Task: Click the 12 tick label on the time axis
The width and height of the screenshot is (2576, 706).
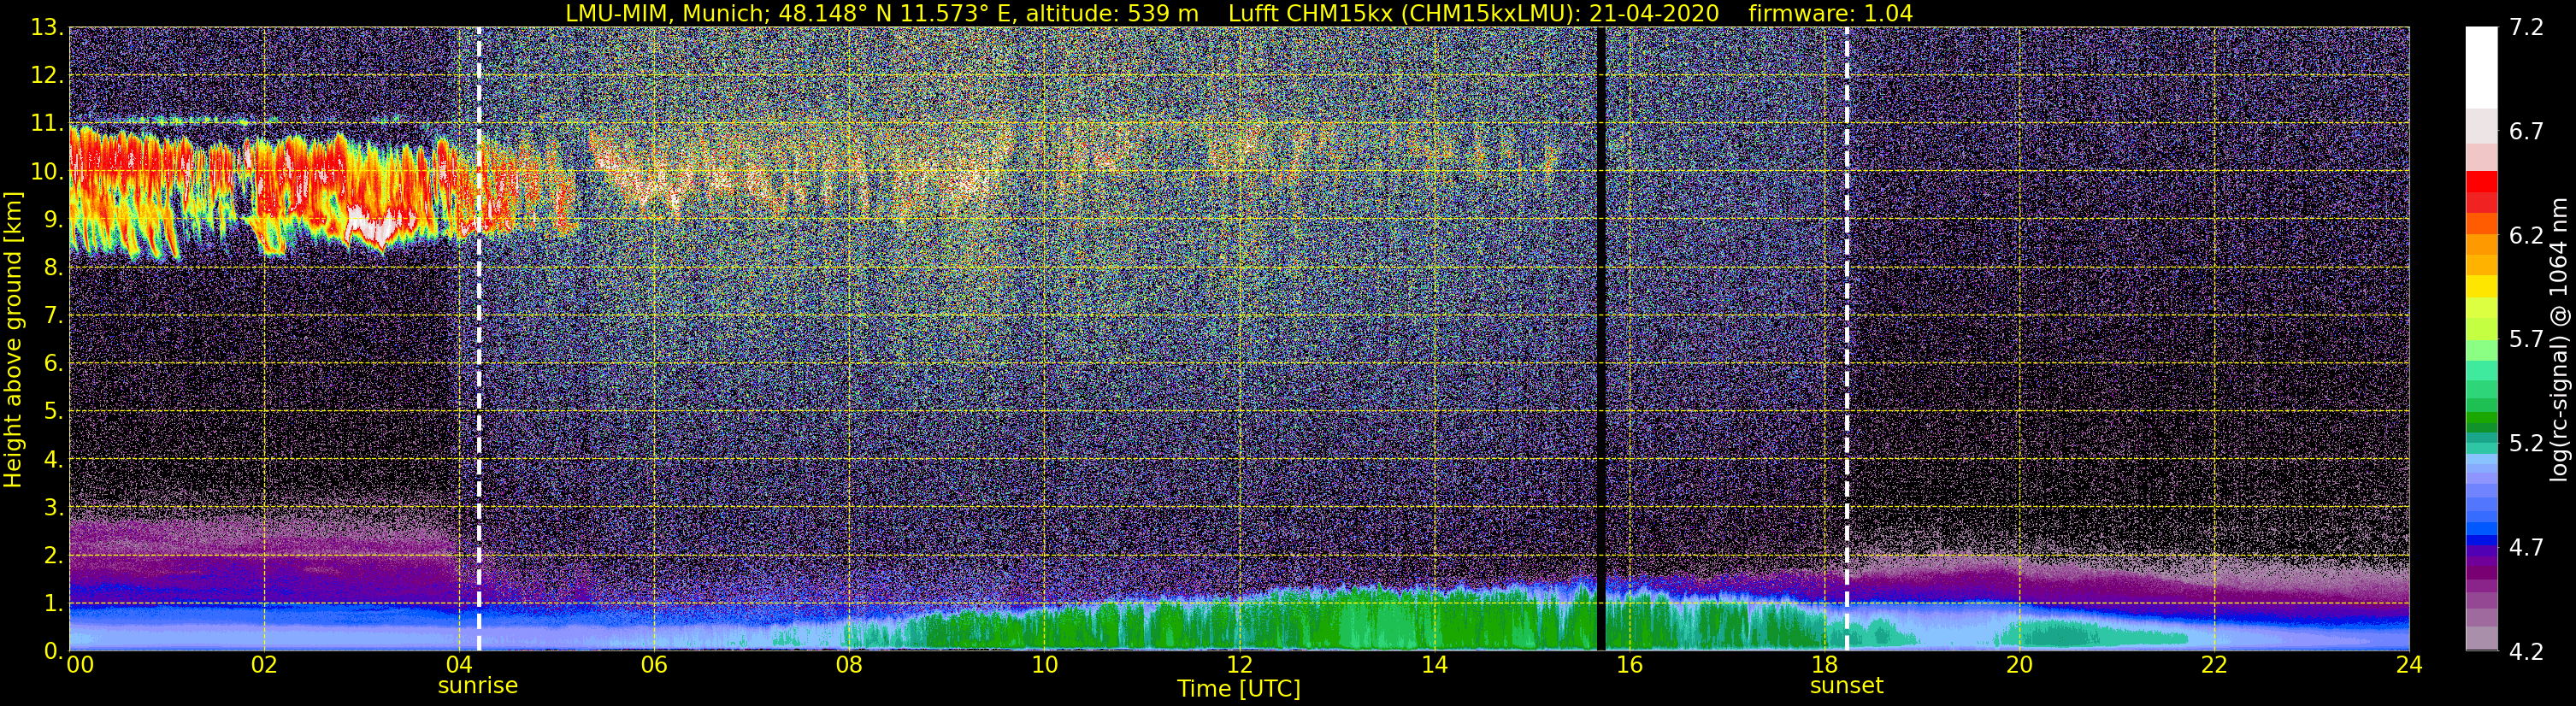Action: click(x=1239, y=666)
